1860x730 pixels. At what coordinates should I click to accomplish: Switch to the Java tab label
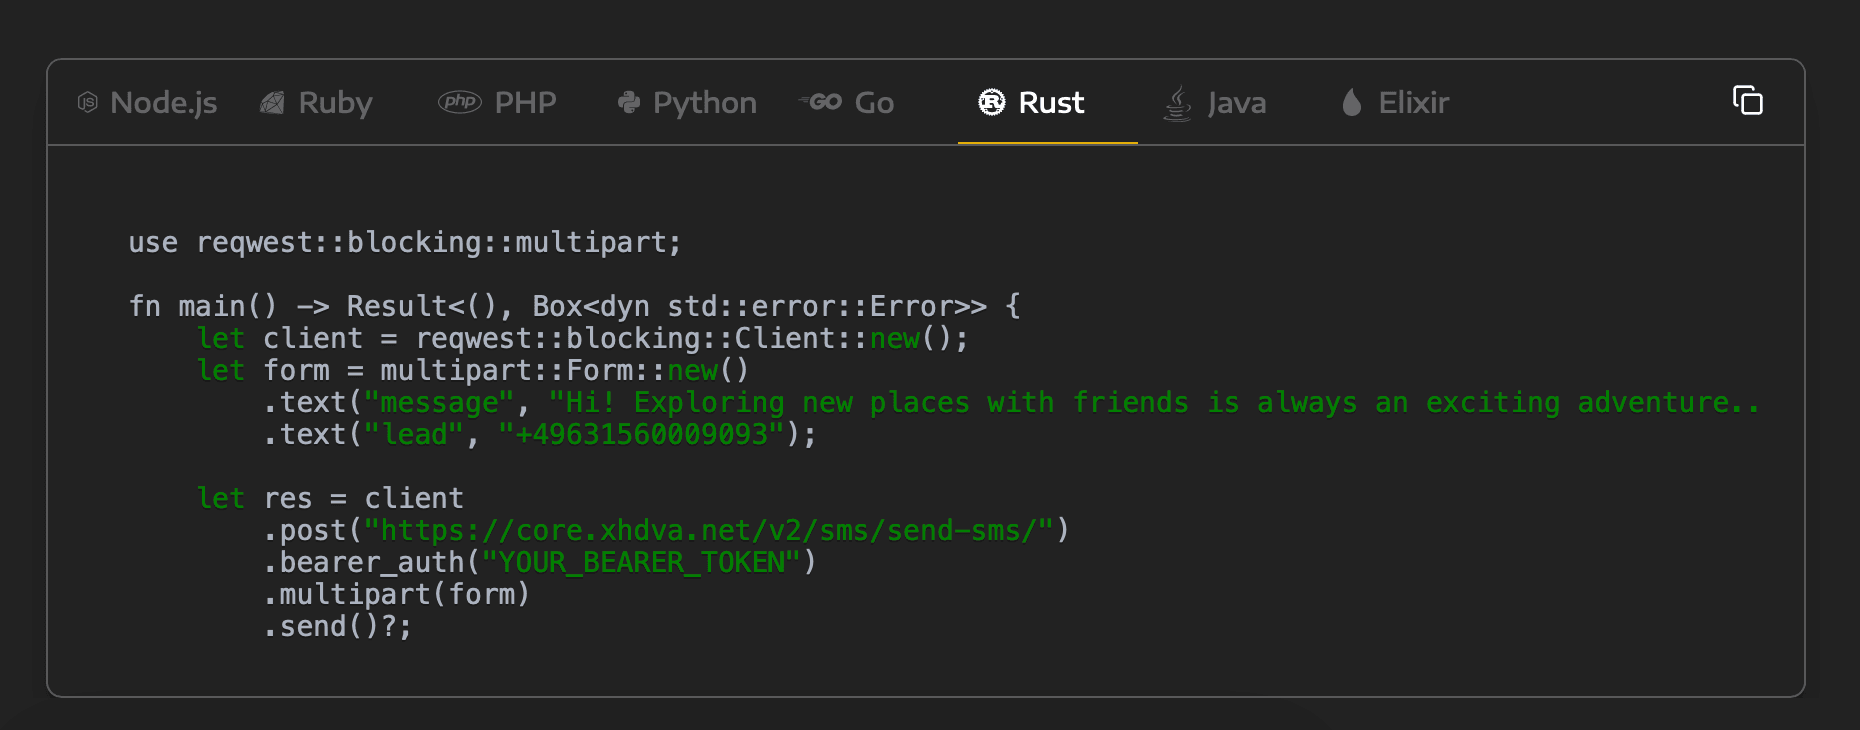(1236, 103)
